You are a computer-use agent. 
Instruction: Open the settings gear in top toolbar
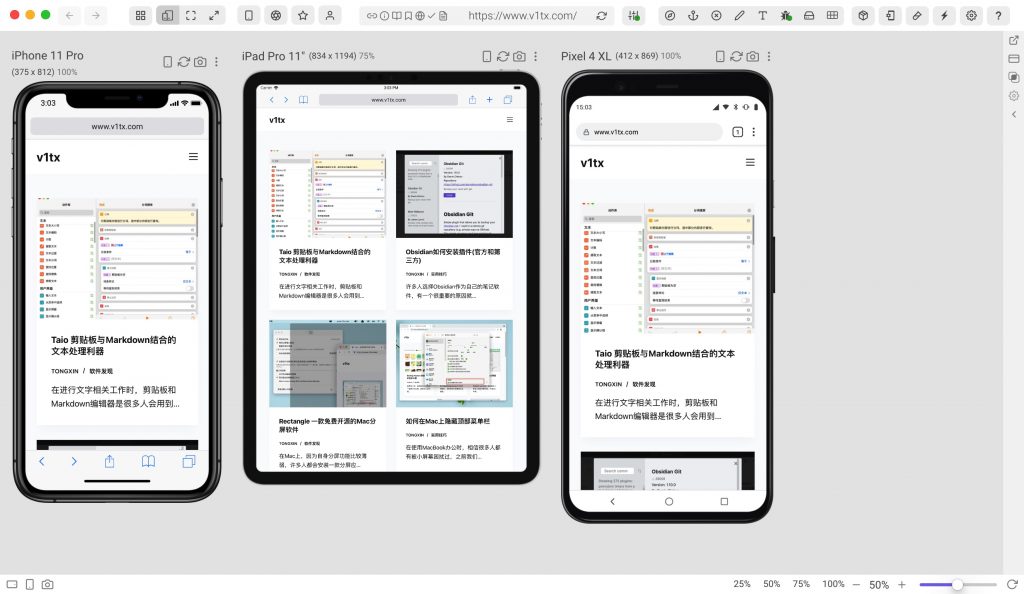pos(971,16)
